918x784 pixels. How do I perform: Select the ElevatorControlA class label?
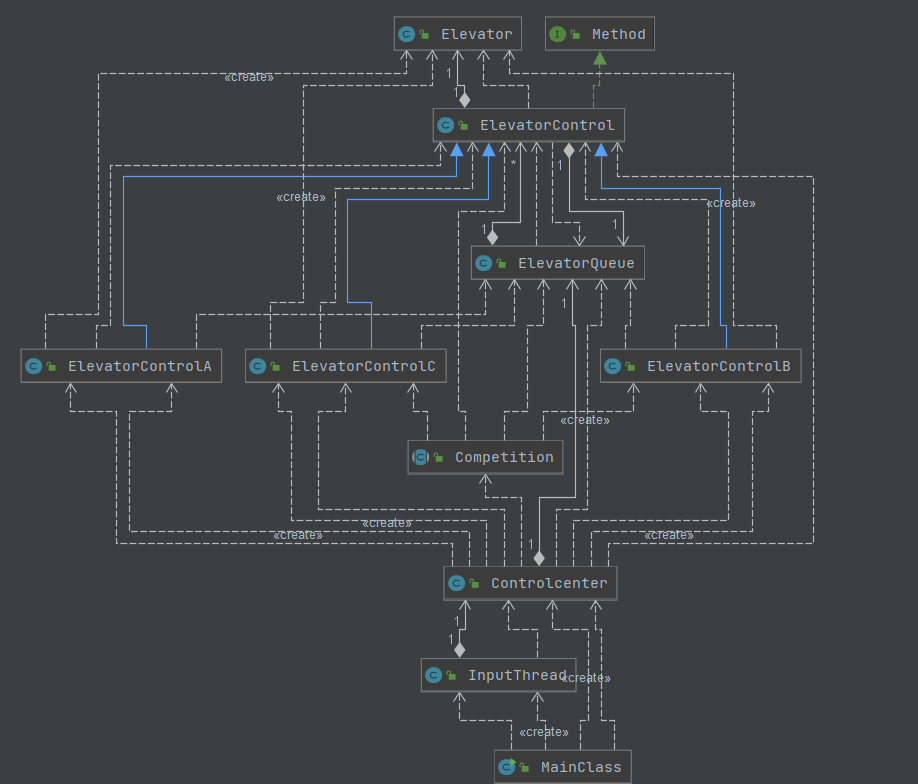(139, 366)
